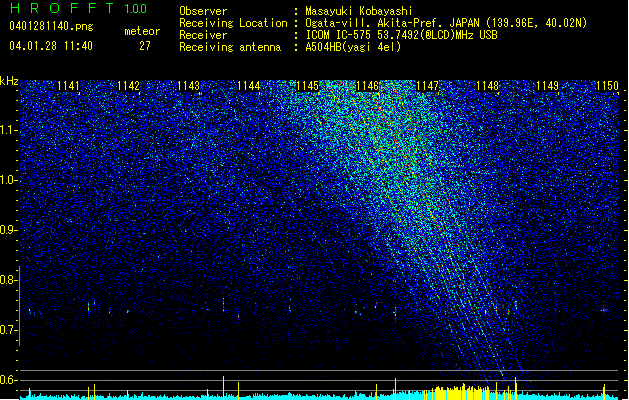The height and width of the screenshot is (400, 629).
Task: Click the 1141 time axis marker
Action: pos(69,86)
